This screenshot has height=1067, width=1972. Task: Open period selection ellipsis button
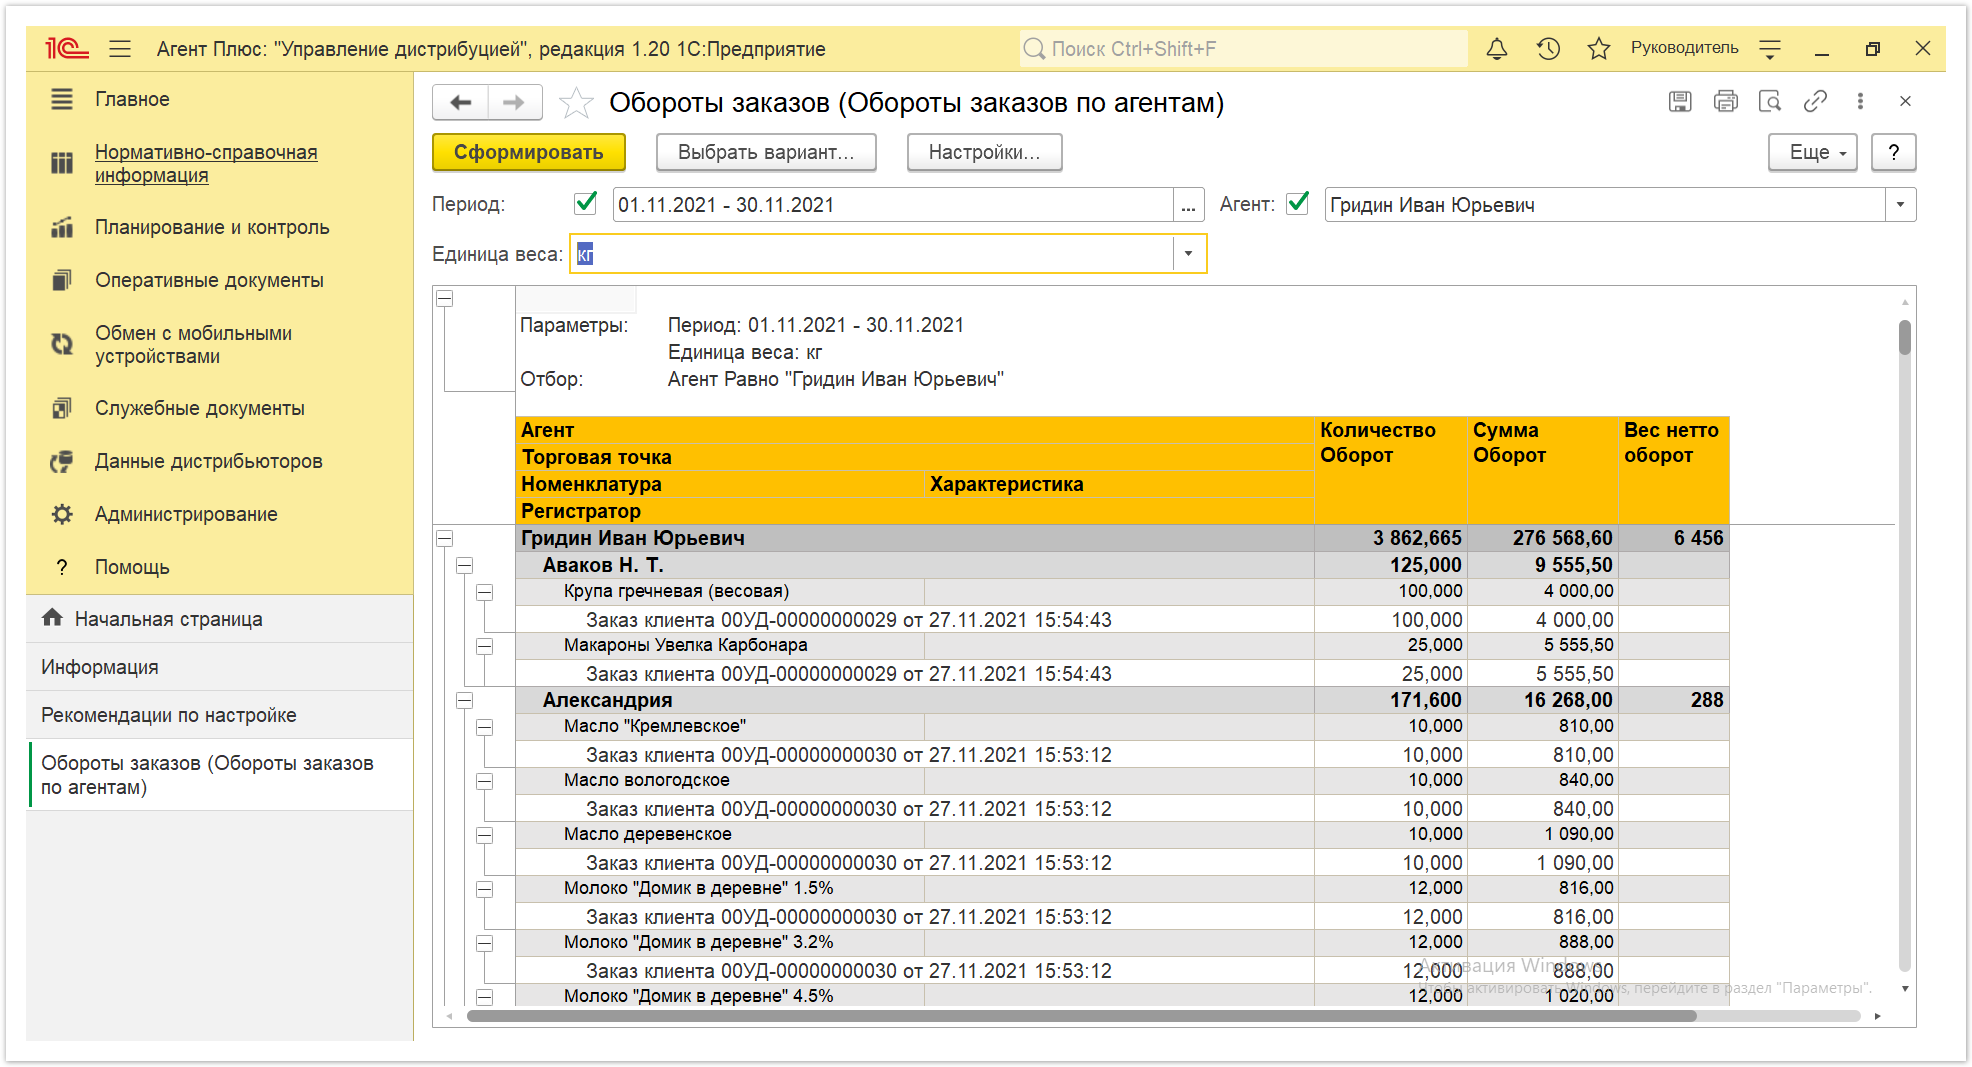pyautogui.click(x=1188, y=205)
